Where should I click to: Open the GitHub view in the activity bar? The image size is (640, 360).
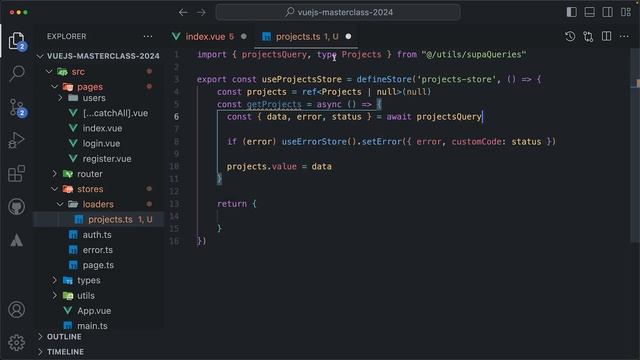click(x=16, y=207)
